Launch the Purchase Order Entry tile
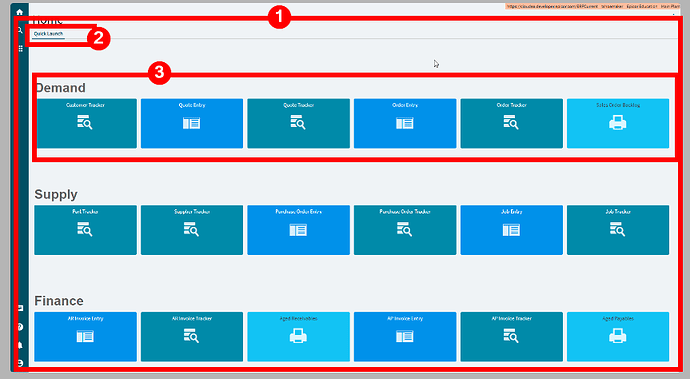This screenshot has width=690, height=379. [x=298, y=230]
